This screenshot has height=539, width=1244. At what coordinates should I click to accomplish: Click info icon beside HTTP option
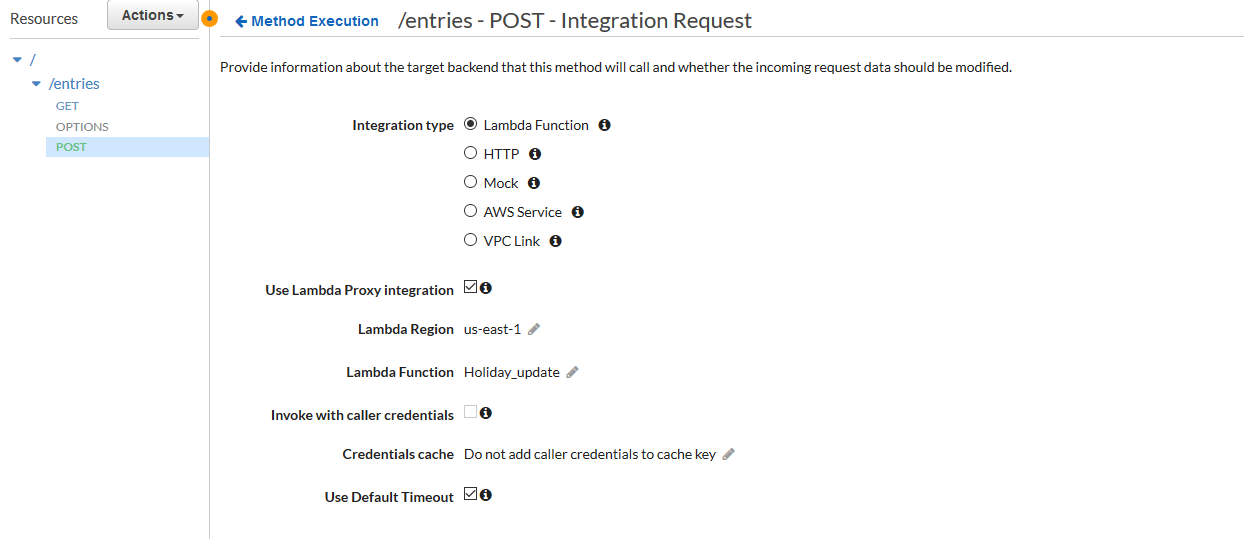[535, 154]
